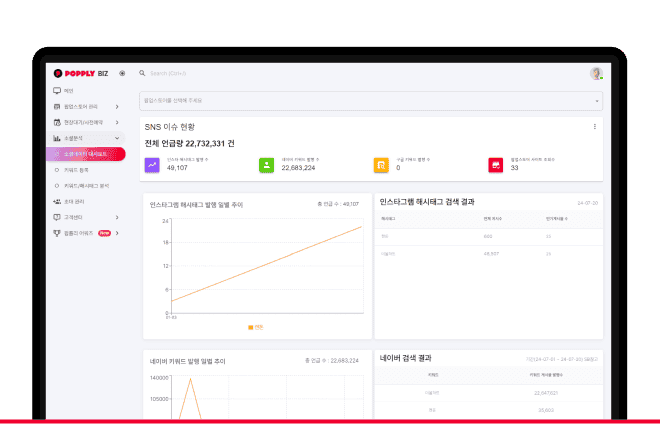Sort by the 전체 게시수 column header

pyautogui.click(x=493, y=219)
